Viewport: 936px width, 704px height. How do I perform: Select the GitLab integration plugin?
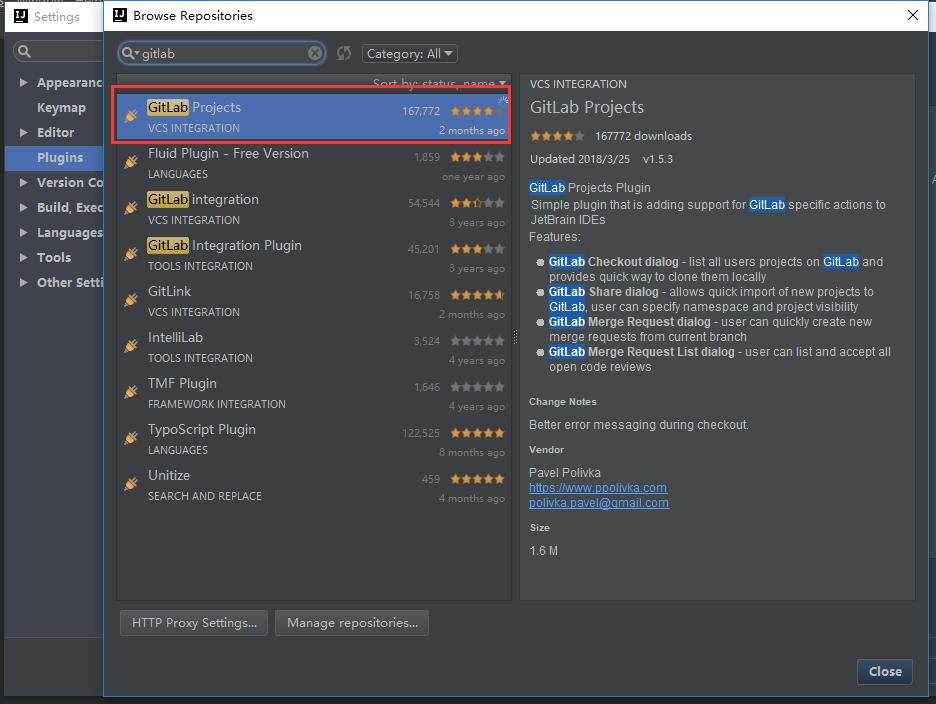[313, 208]
